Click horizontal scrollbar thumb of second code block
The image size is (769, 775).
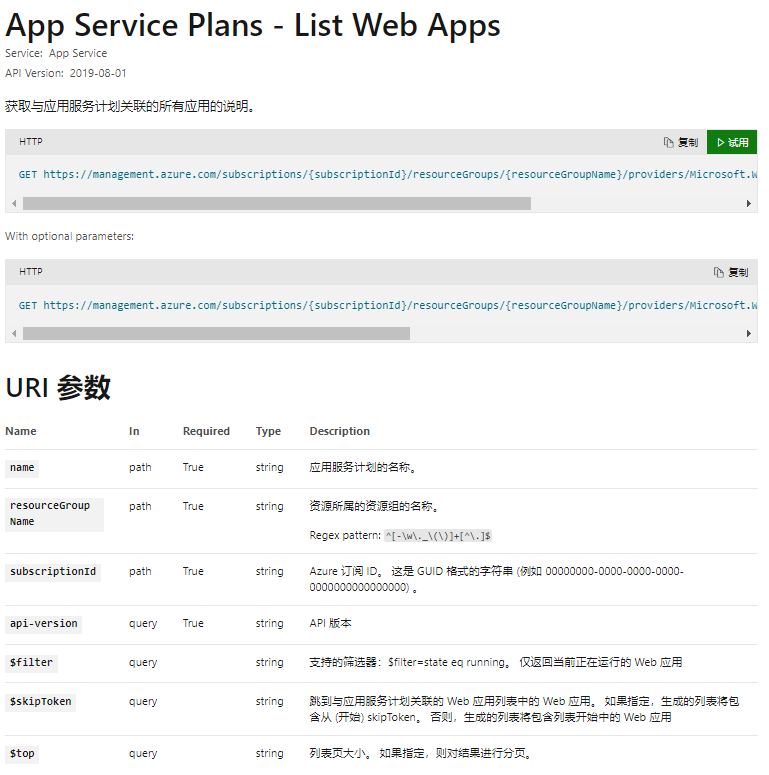coord(216,334)
